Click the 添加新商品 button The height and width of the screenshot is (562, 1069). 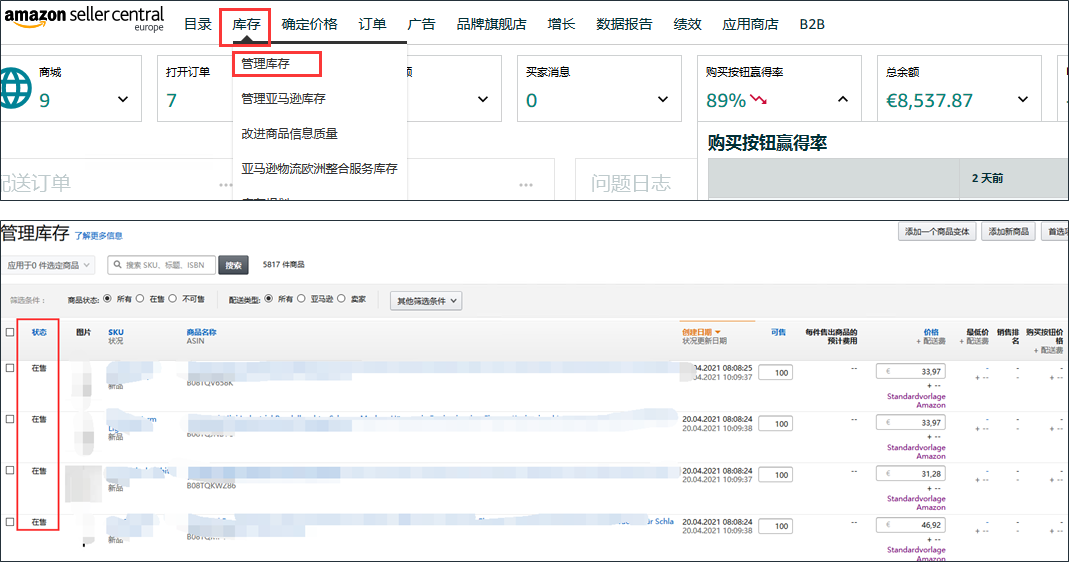[x=1007, y=232]
